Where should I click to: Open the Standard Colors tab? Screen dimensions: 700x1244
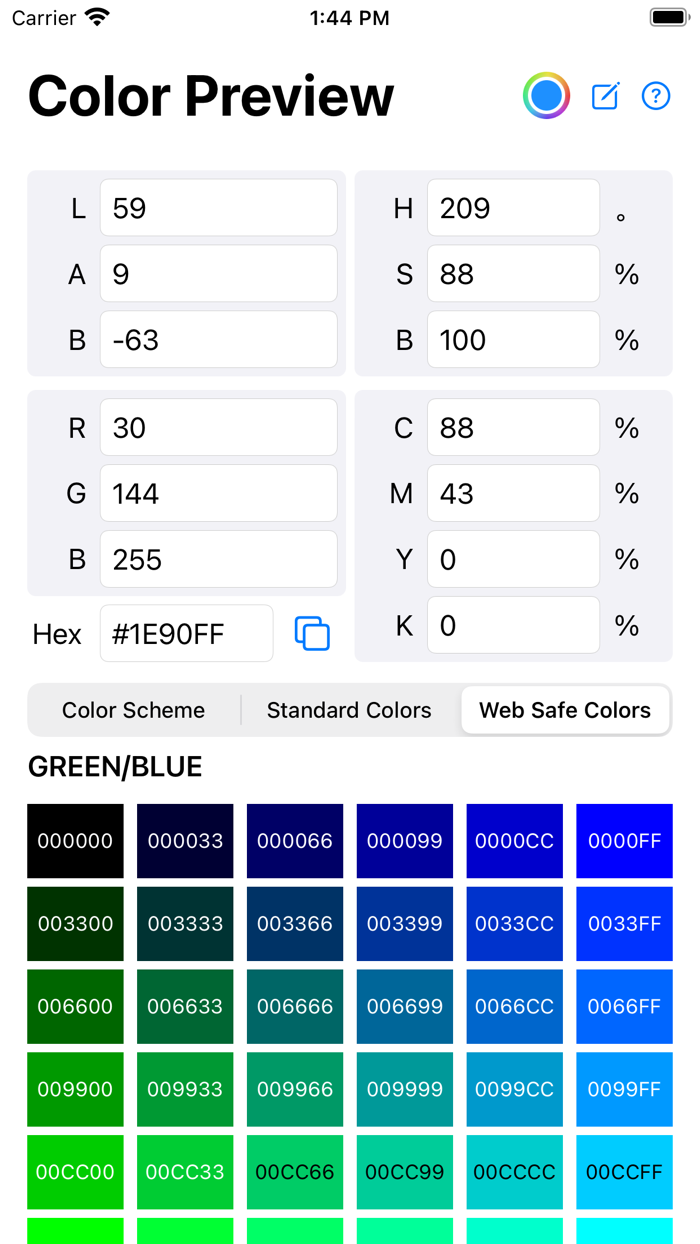tap(348, 710)
